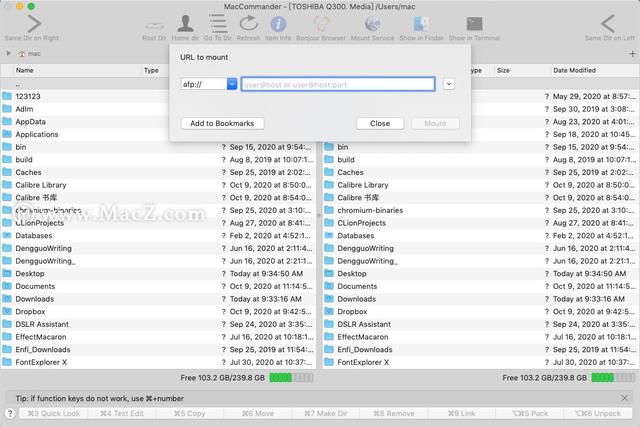Click ⌘8 Remove button
This screenshot has width=640, height=427.
(x=393, y=413)
